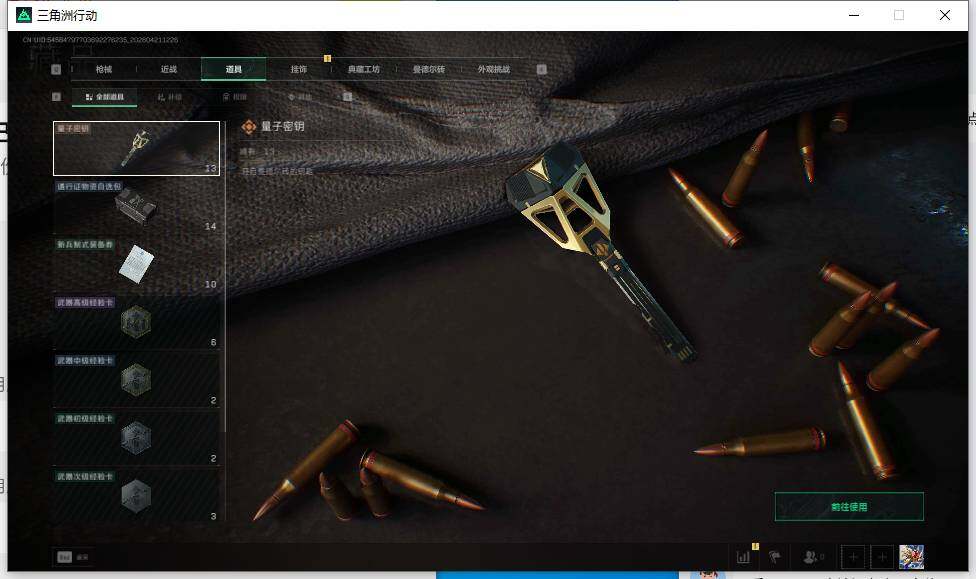Open the third item filter sub-tab
Screen dimensions: 976x579
coord(235,97)
